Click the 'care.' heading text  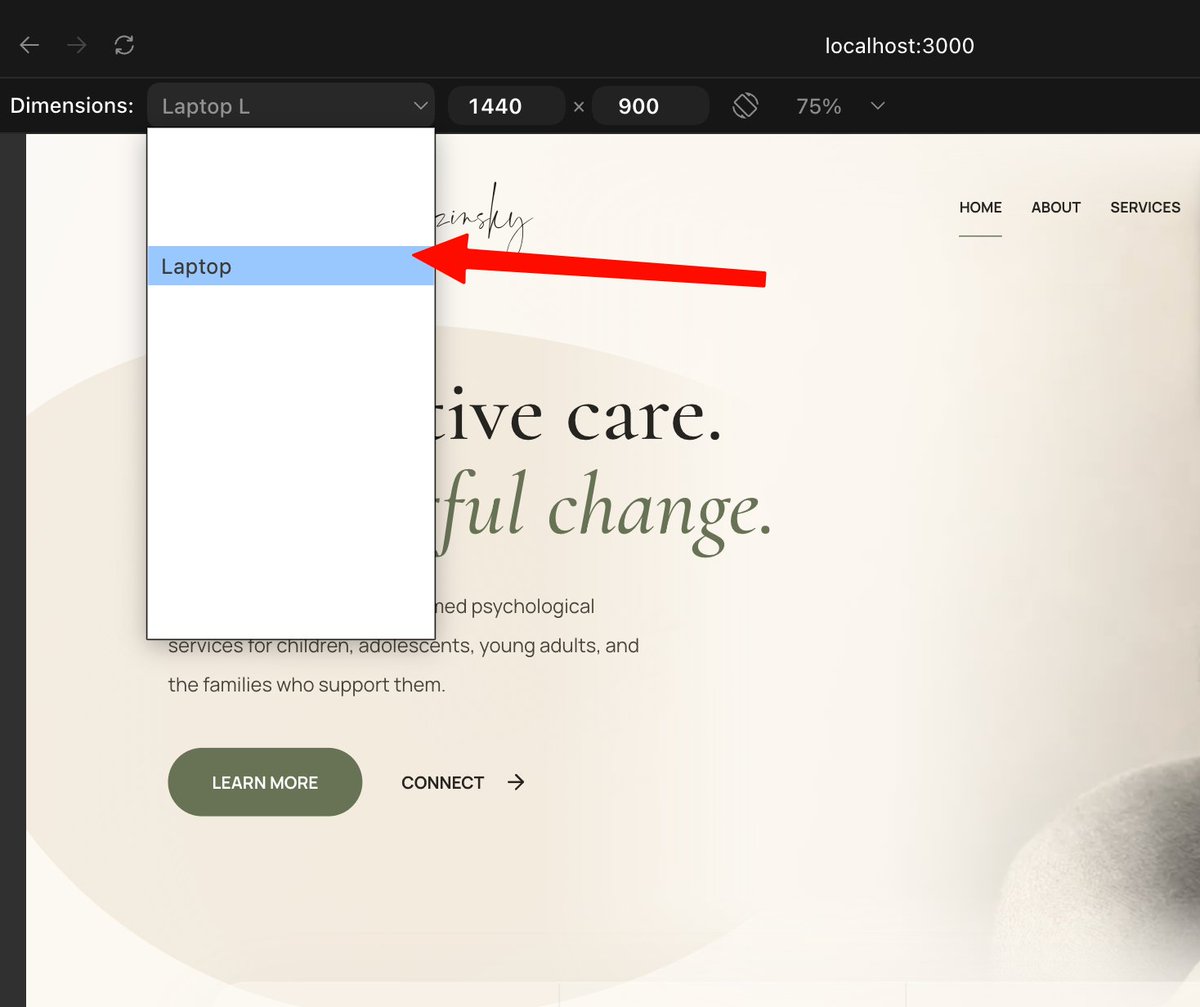(x=642, y=418)
